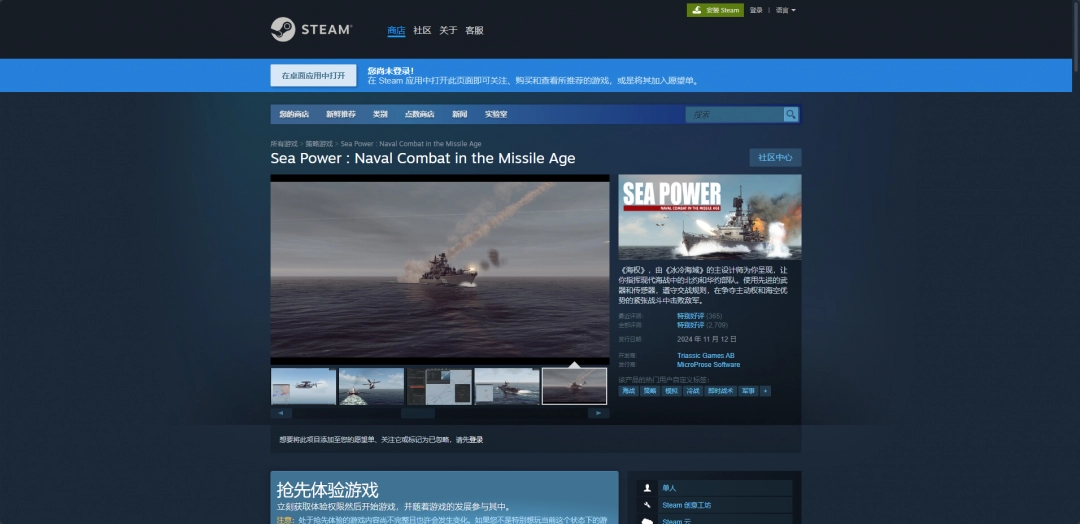Open the 您的商店 tab

[294, 114]
